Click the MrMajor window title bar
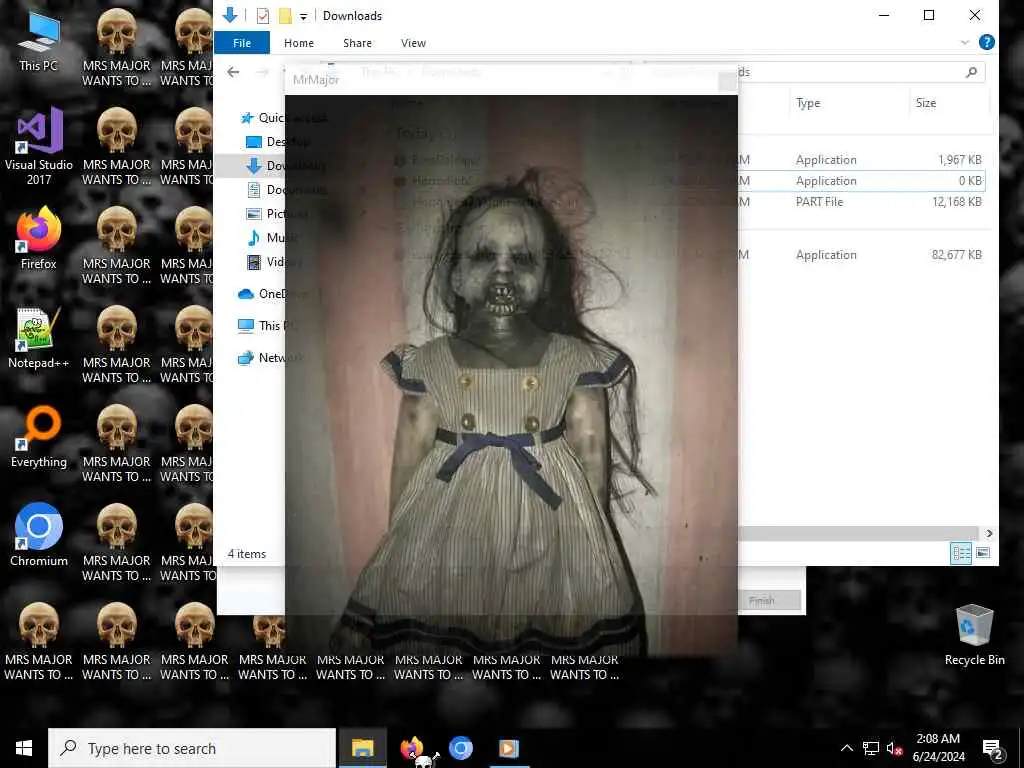The width and height of the screenshot is (1024, 768). pos(511,80)
